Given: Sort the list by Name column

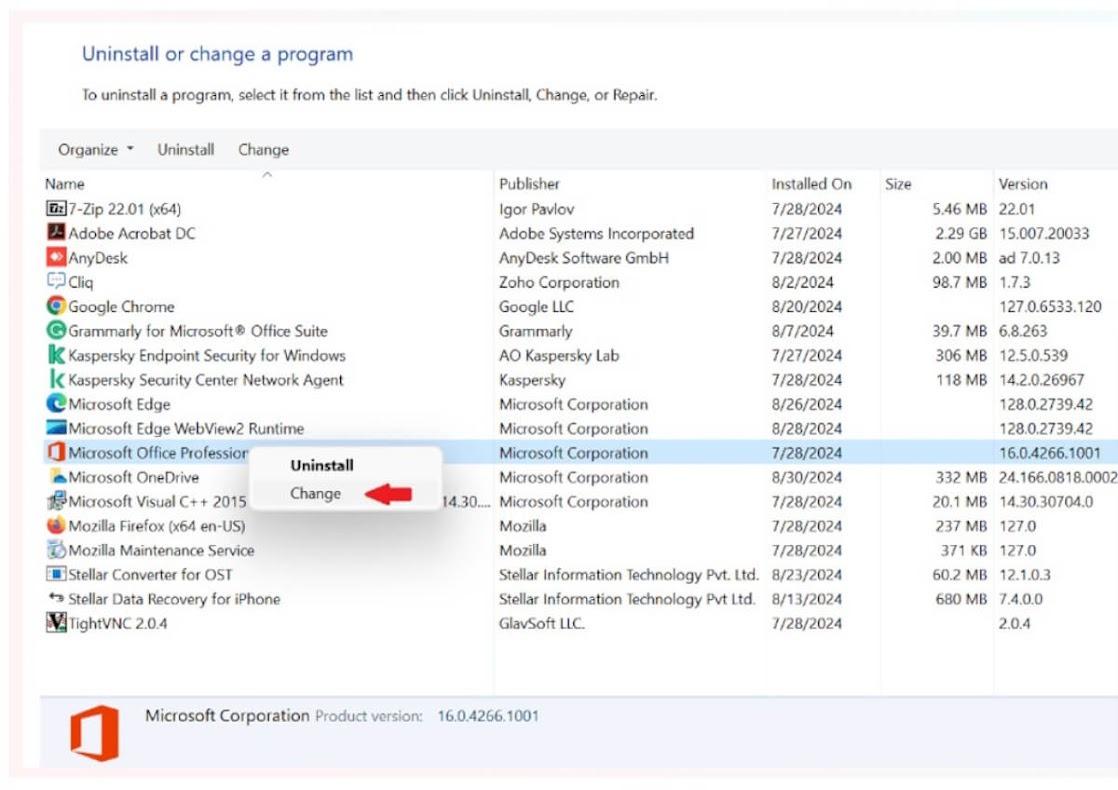Looking at the screenshot, I should point(65,184).
